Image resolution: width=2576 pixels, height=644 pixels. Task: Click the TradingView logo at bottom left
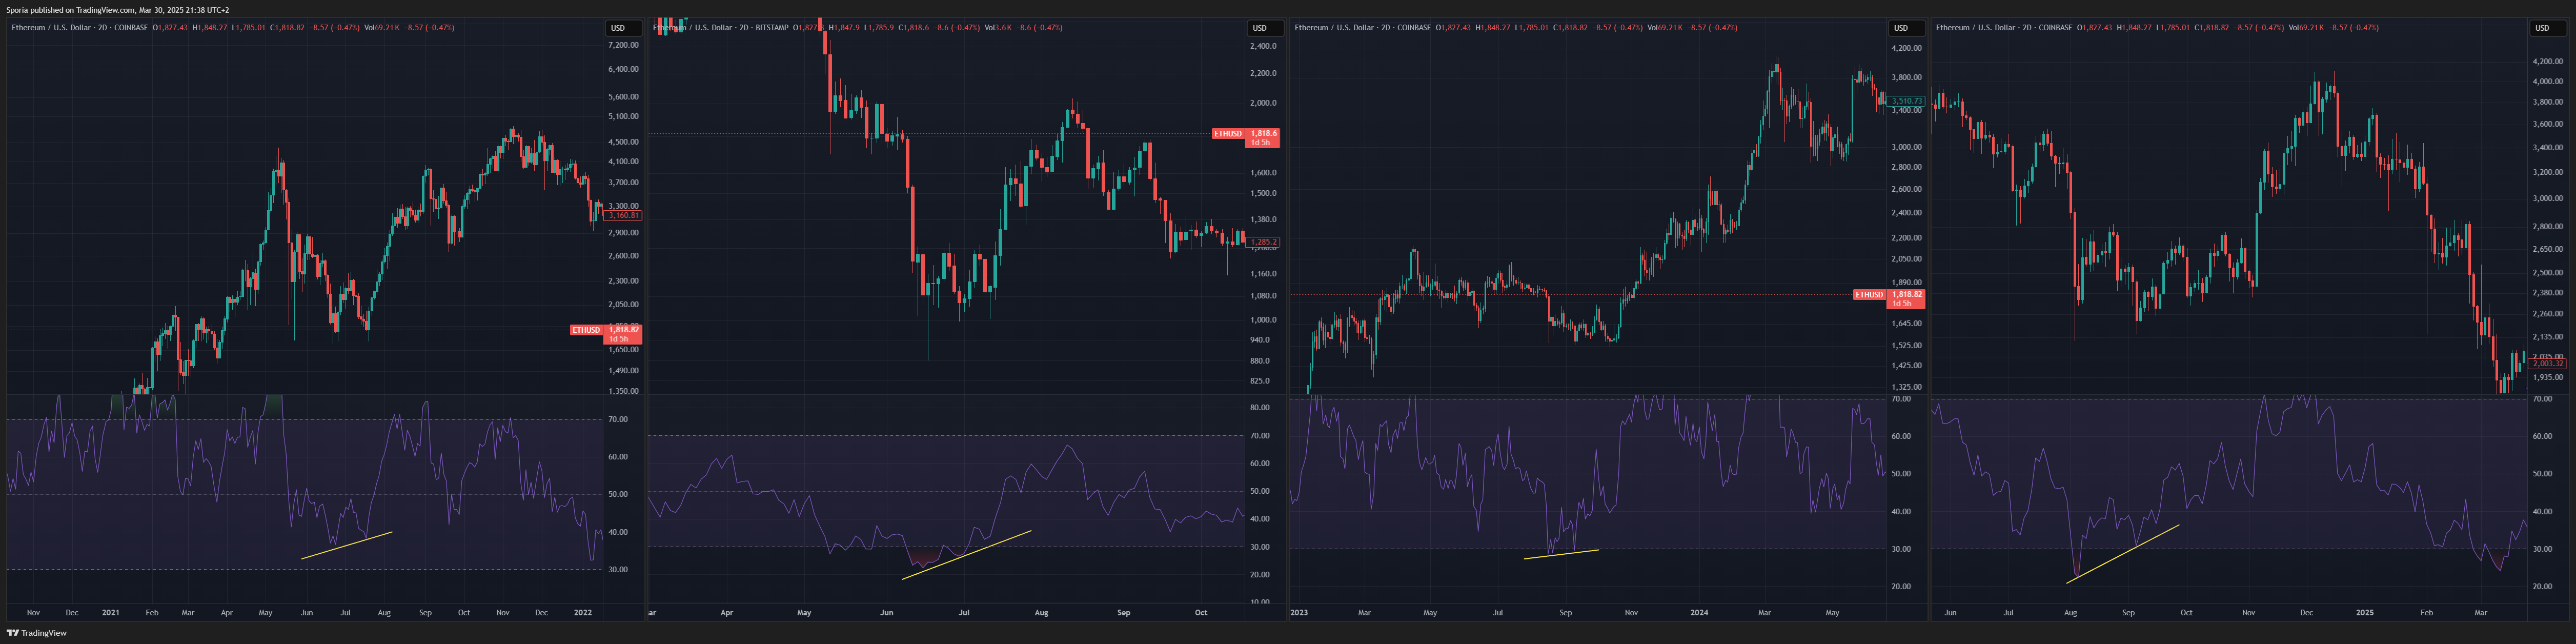click(x=36, y=633)
